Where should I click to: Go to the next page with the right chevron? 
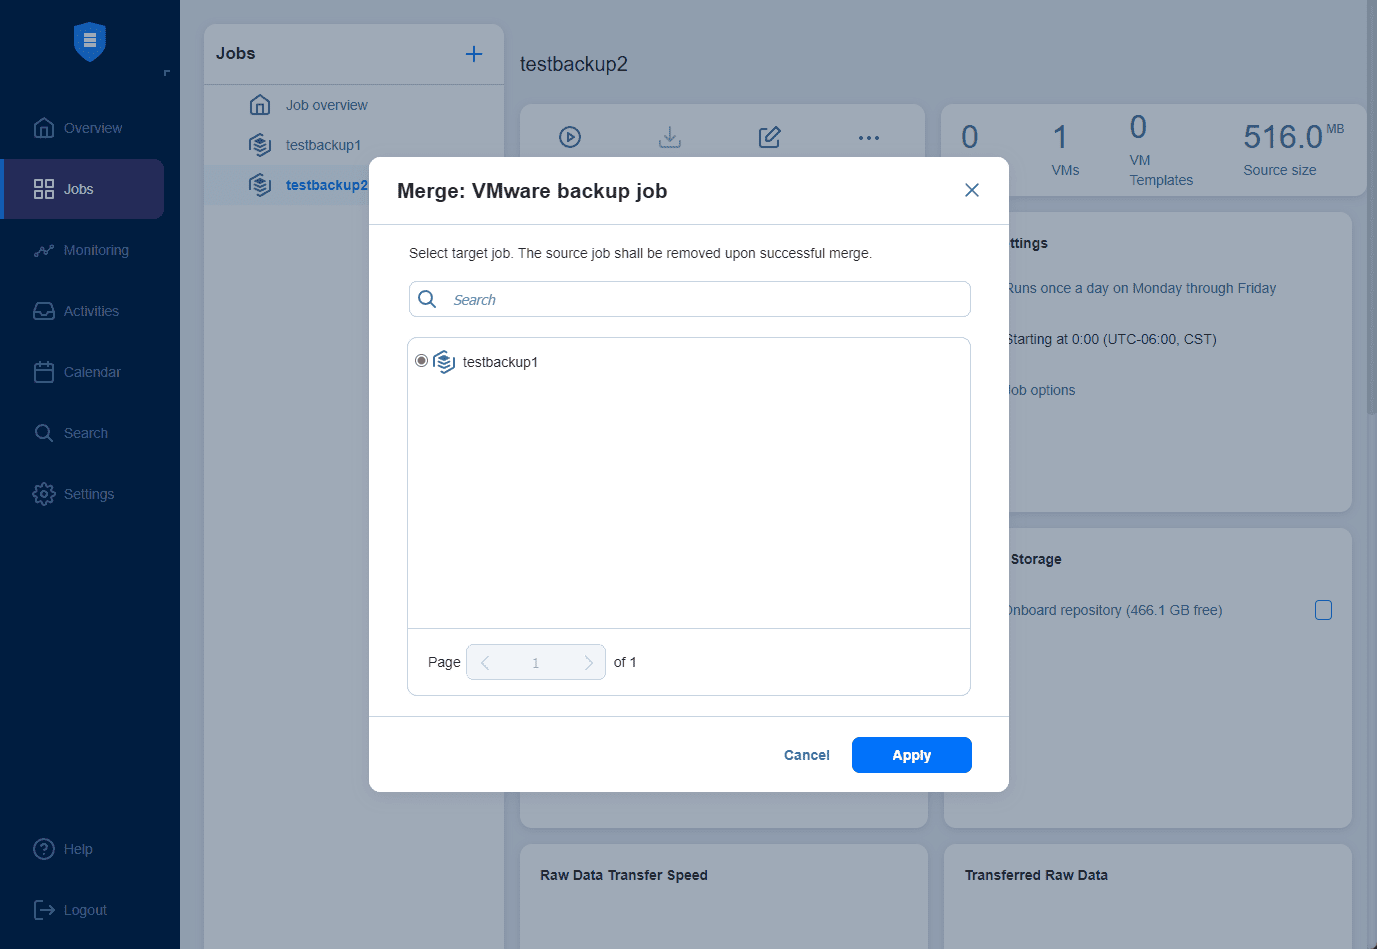pyautogui.click(x=589, y=662)
